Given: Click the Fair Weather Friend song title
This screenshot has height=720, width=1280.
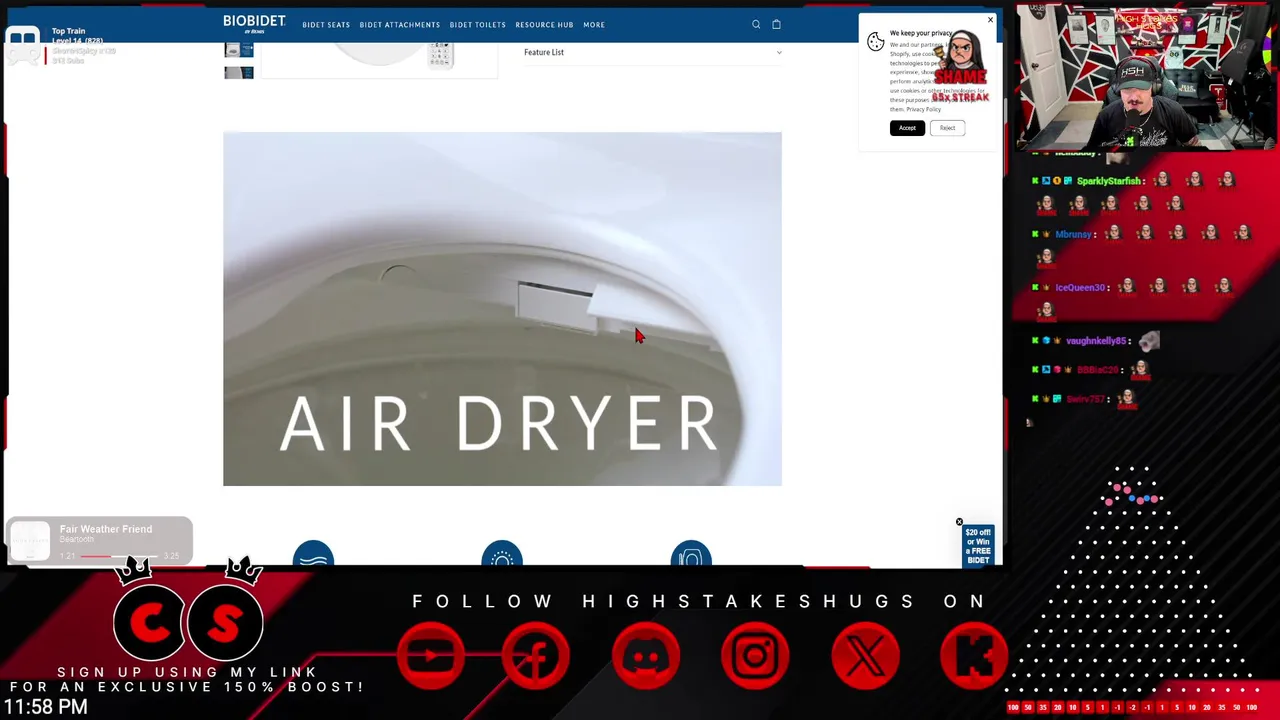Looking at the screenshot, I should pyautogui.click(x=106, y=529).
